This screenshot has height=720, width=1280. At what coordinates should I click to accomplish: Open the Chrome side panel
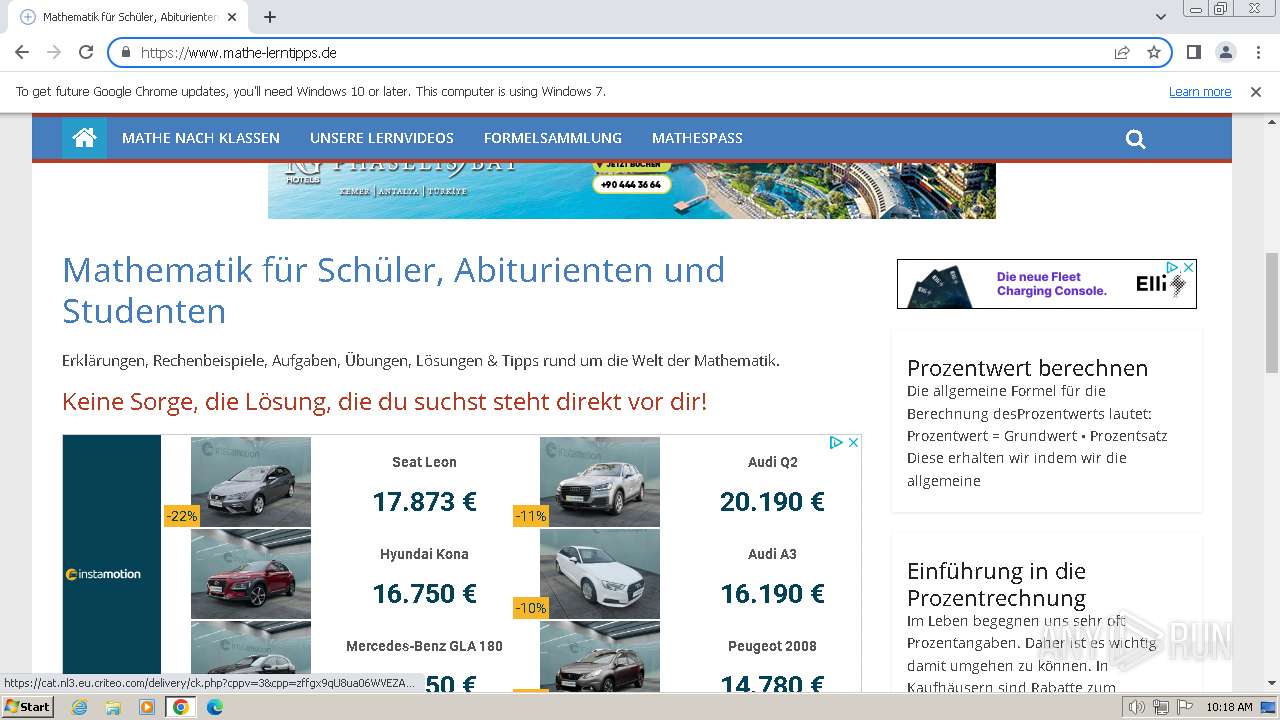[x=1193, y=53]
